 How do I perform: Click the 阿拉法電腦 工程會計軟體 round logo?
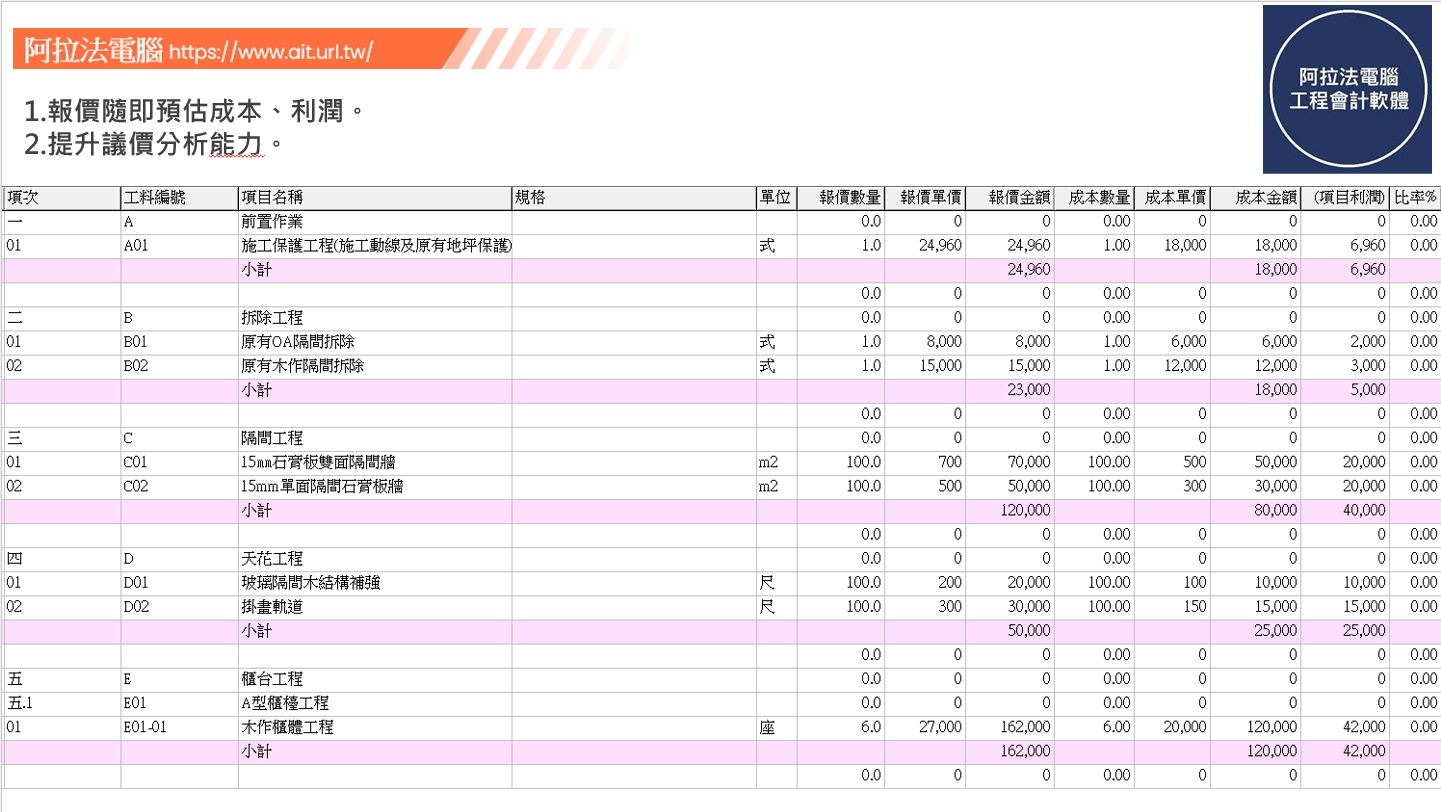pyautogui.click(x=1348, y=89)
